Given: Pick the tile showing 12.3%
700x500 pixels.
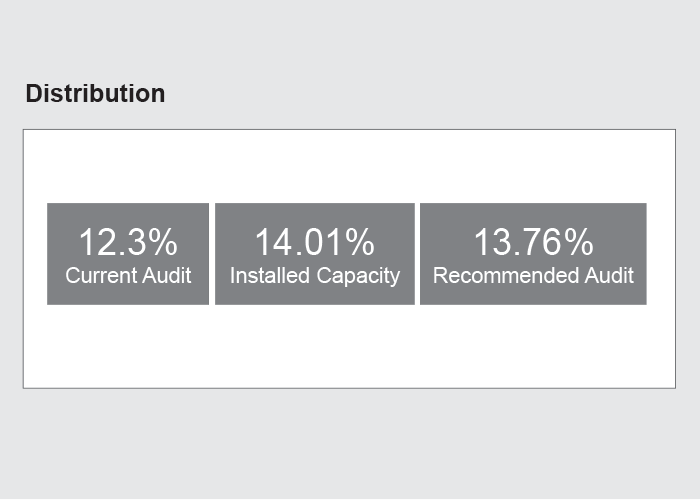Looking at the screenshot, I should pos(128,254).
